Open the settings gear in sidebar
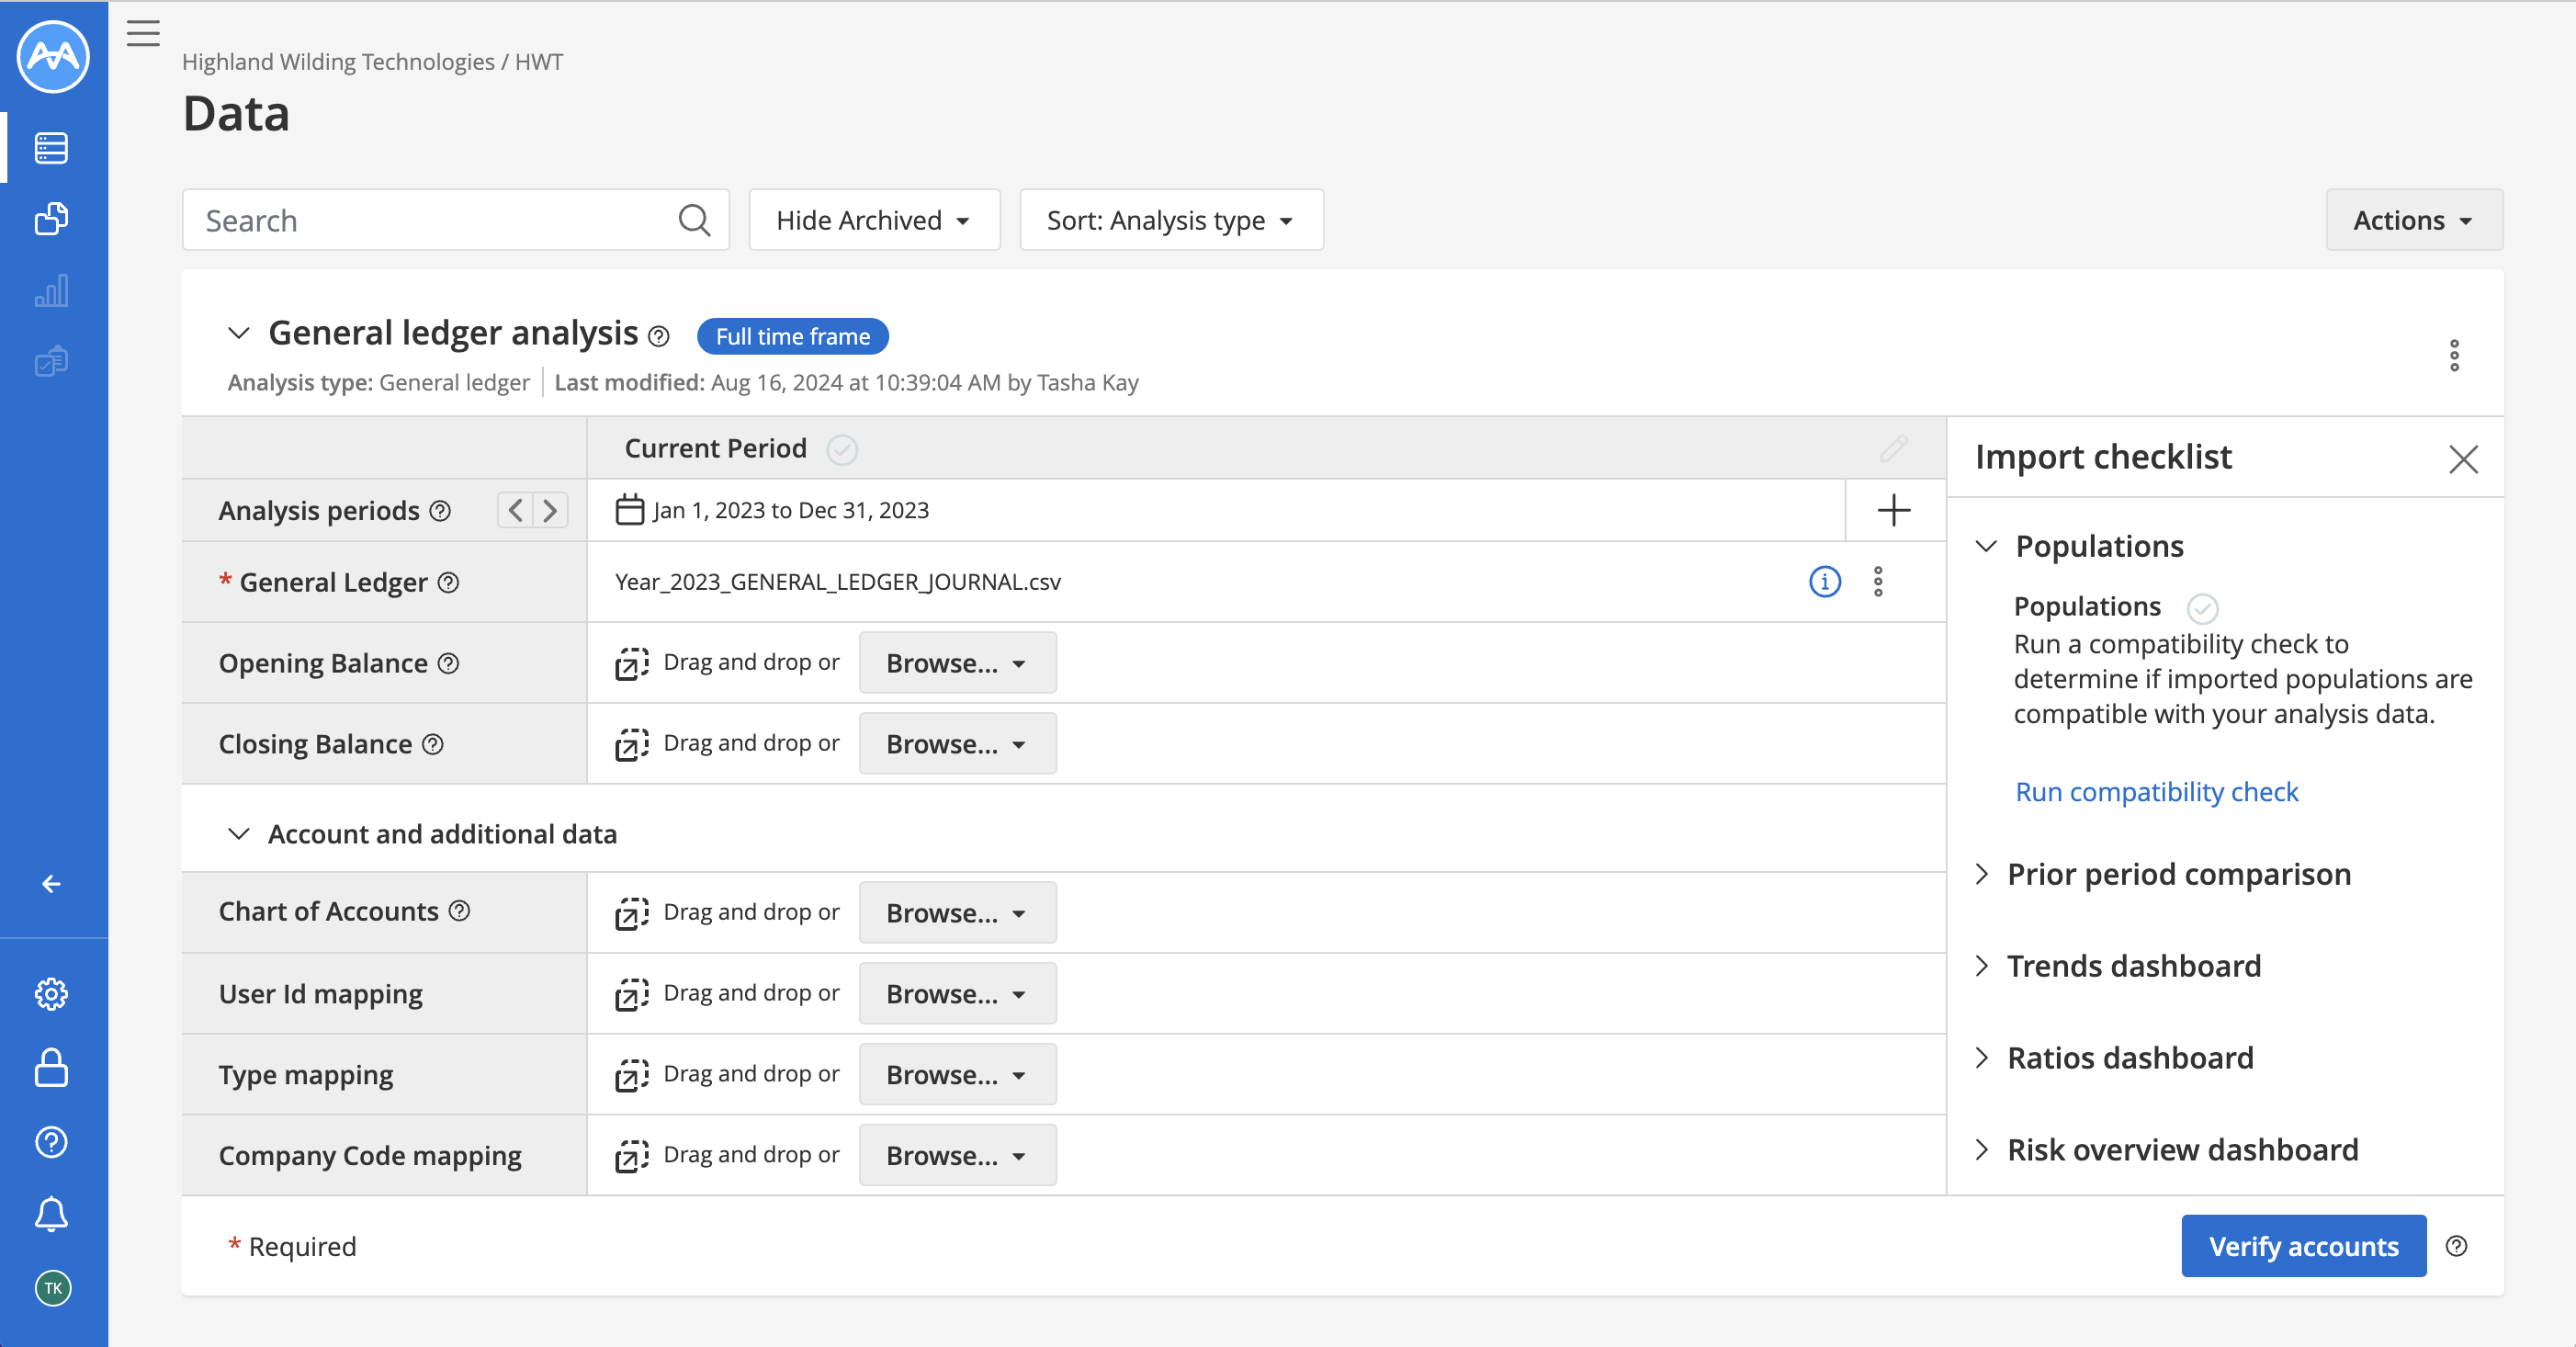 (51, 993)
